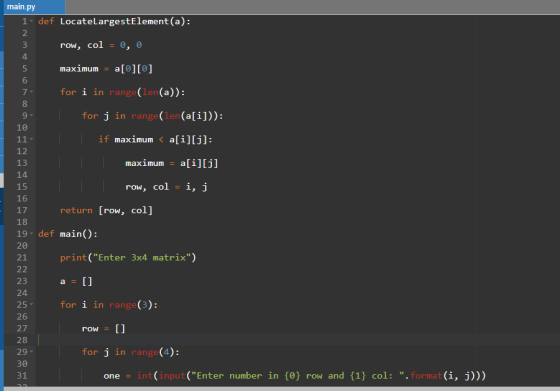Click 'row, col = i, j' on line 15
This screenshot has height=391, width=560.
(166, 187)
